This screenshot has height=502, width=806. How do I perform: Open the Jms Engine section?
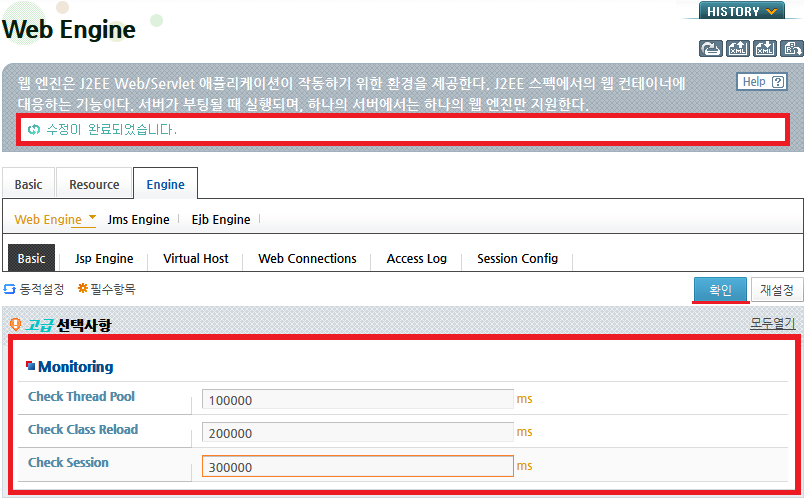pos(138,219)
